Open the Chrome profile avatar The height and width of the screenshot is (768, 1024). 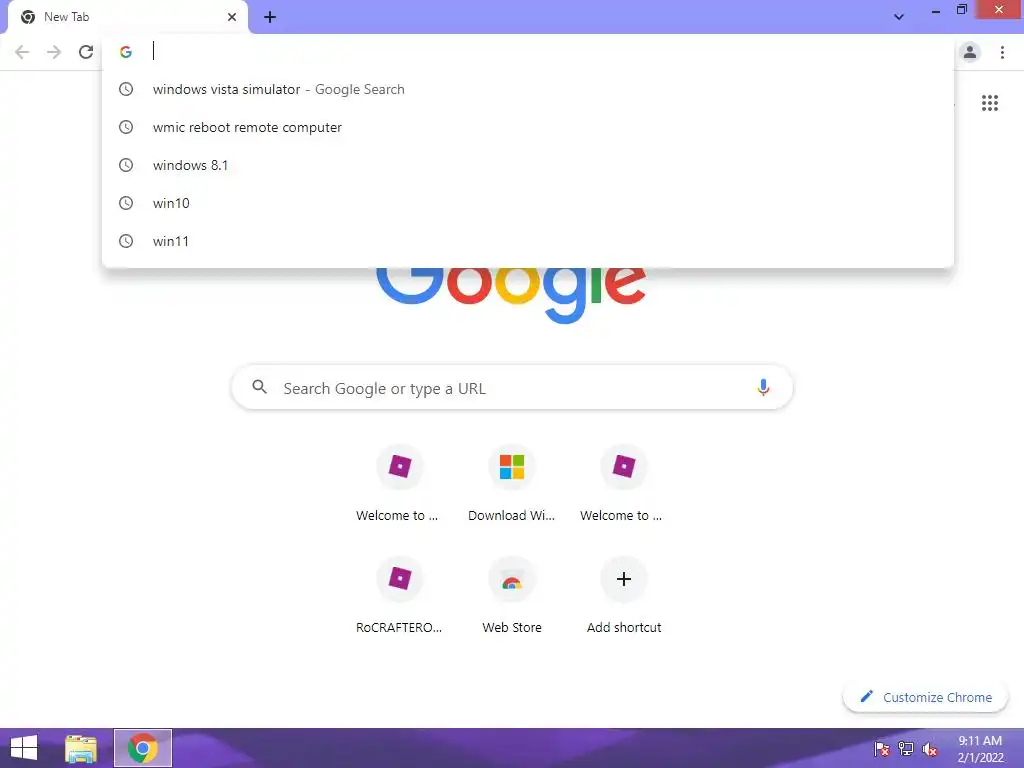[970, 52]
